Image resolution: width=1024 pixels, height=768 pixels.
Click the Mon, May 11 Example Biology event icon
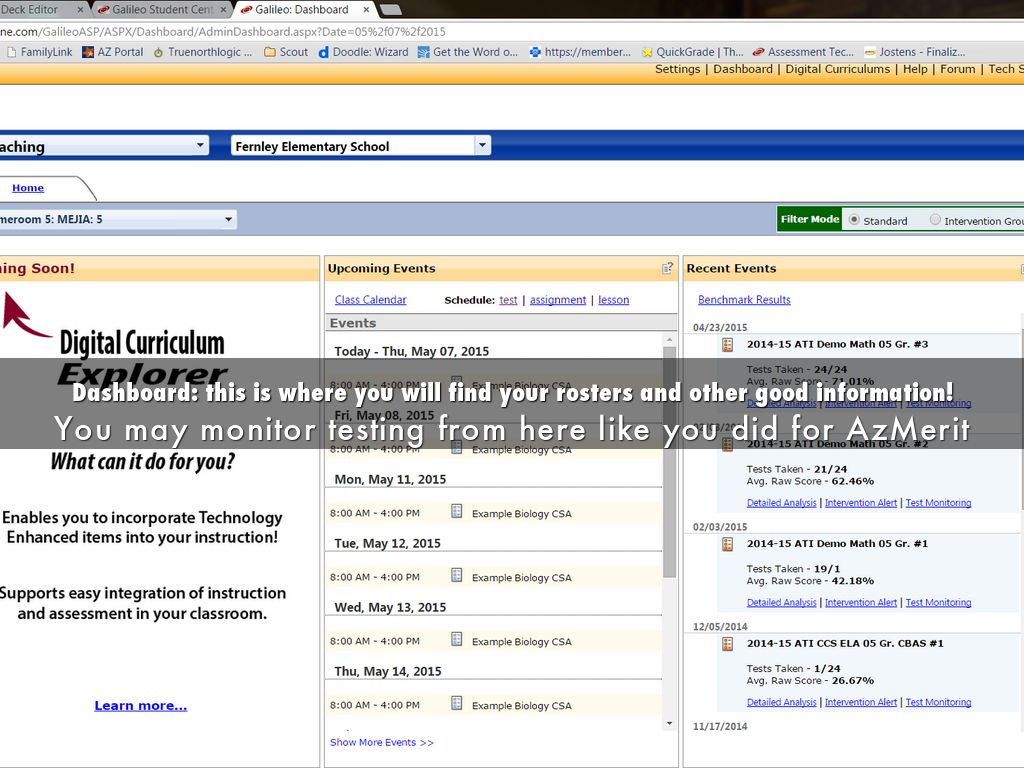457,512
